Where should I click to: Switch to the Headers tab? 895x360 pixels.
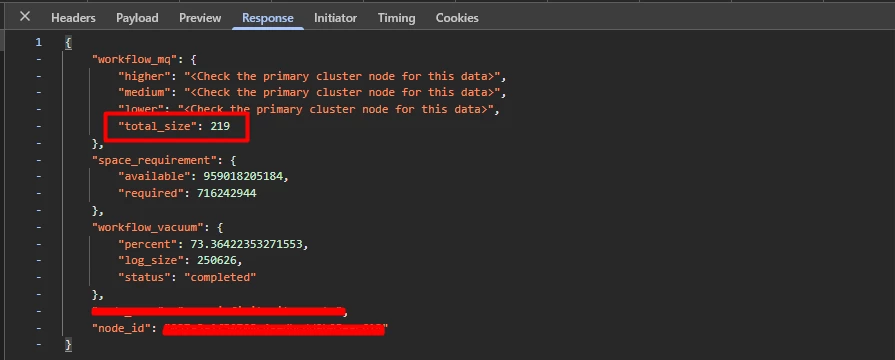(x=73, y=18)
